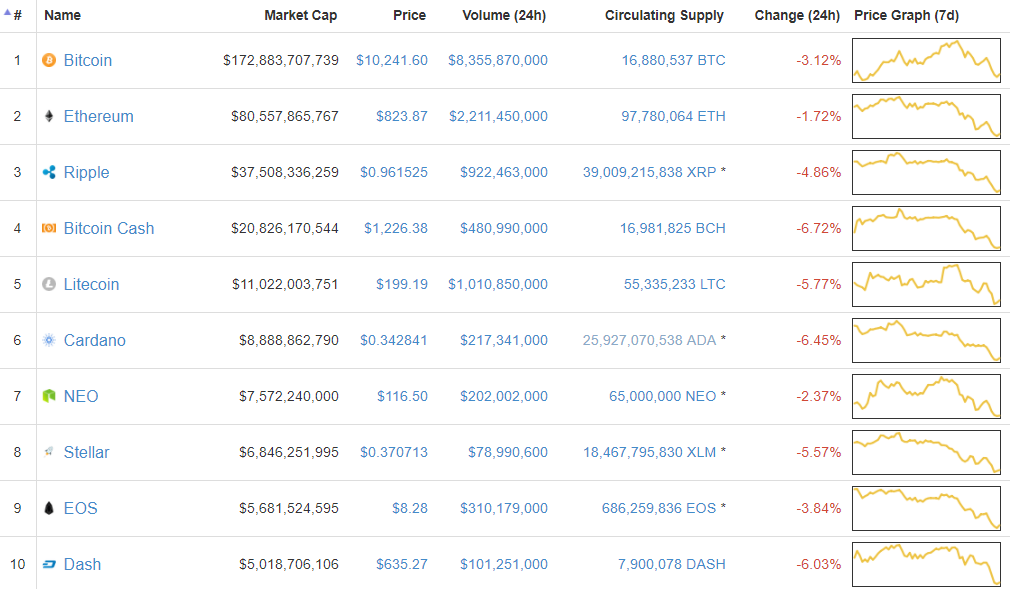Click the Stellar coin logo
Screen dimensions: 1010x589
pyautogui.click(x=47, y=452)
